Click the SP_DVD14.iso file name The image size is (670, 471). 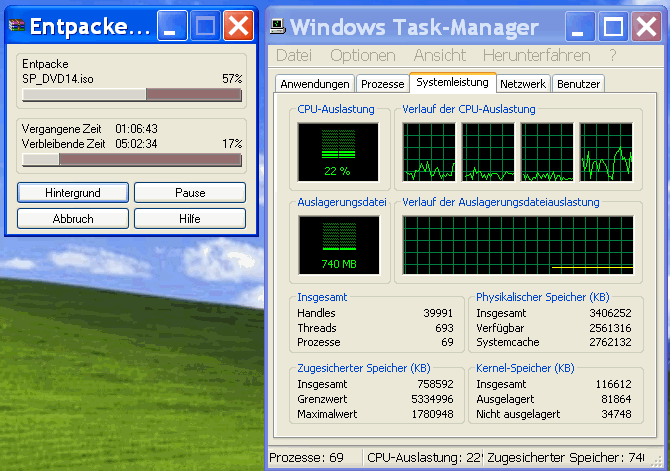pos(58,79)
